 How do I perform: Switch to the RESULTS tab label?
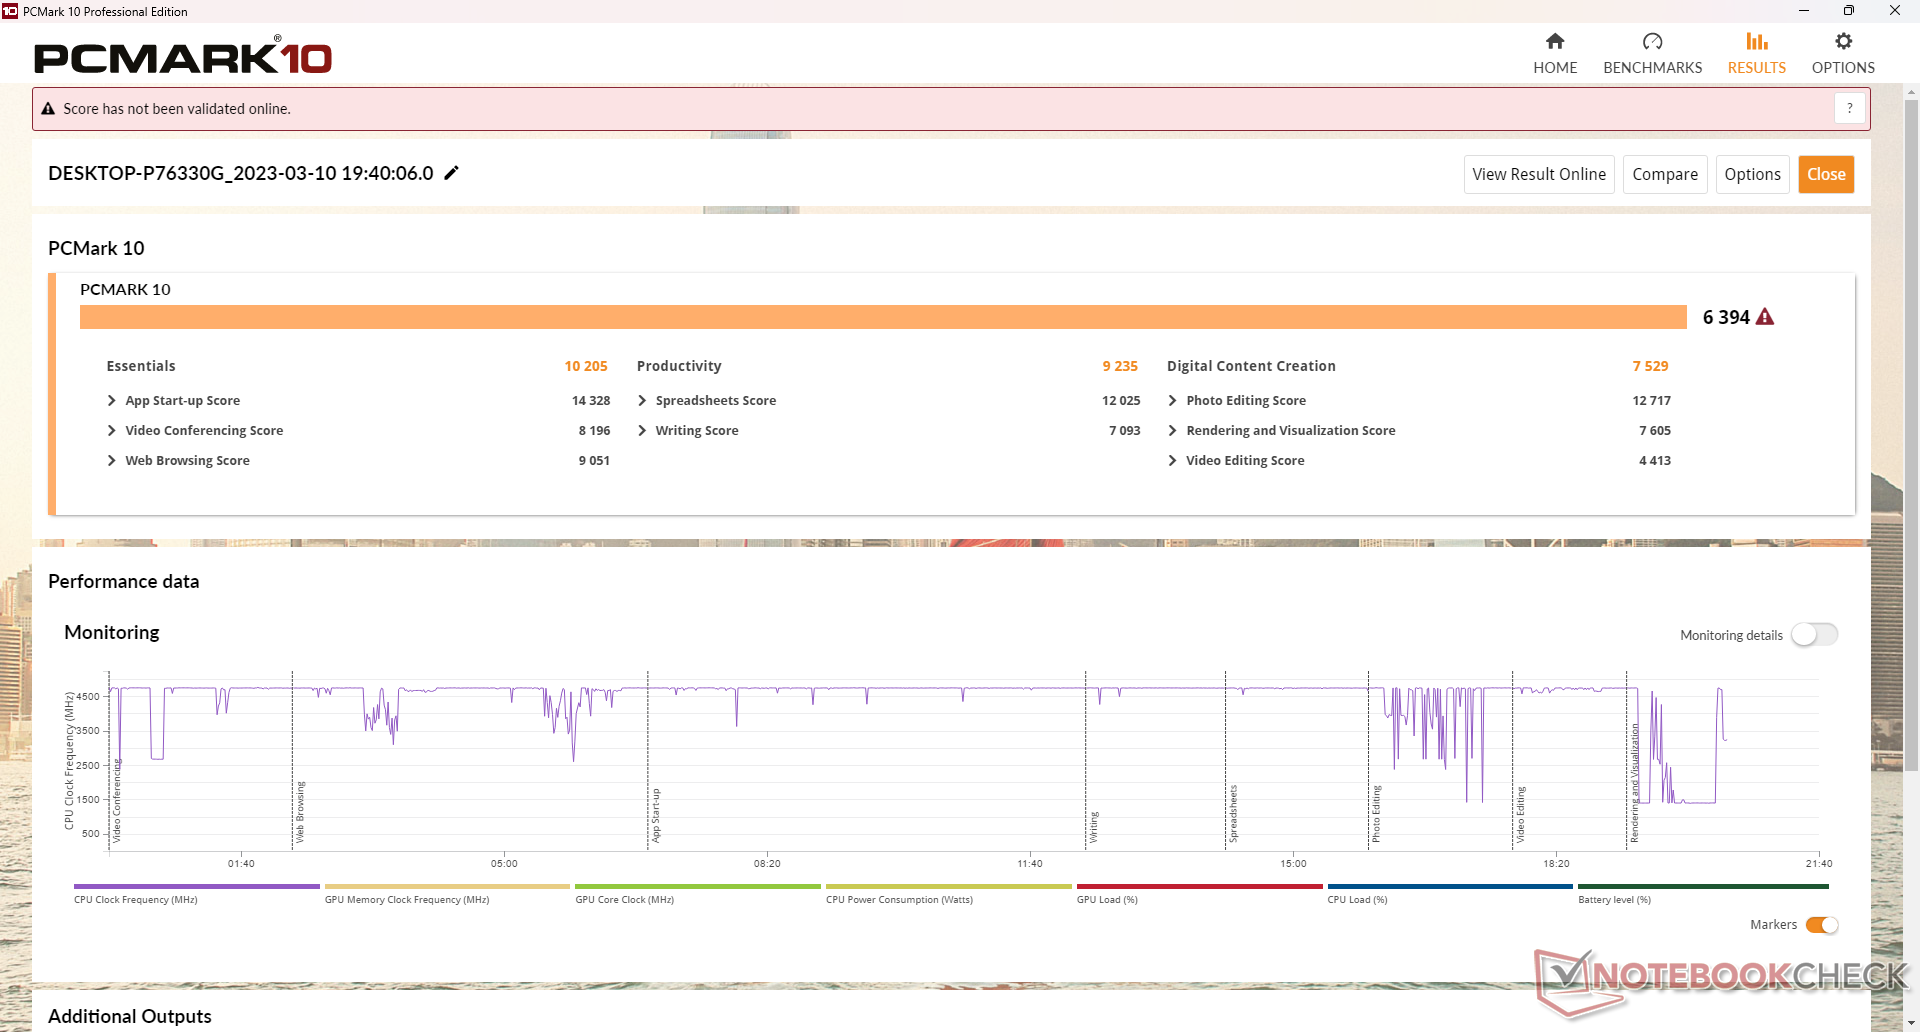tap(1757, 68)
